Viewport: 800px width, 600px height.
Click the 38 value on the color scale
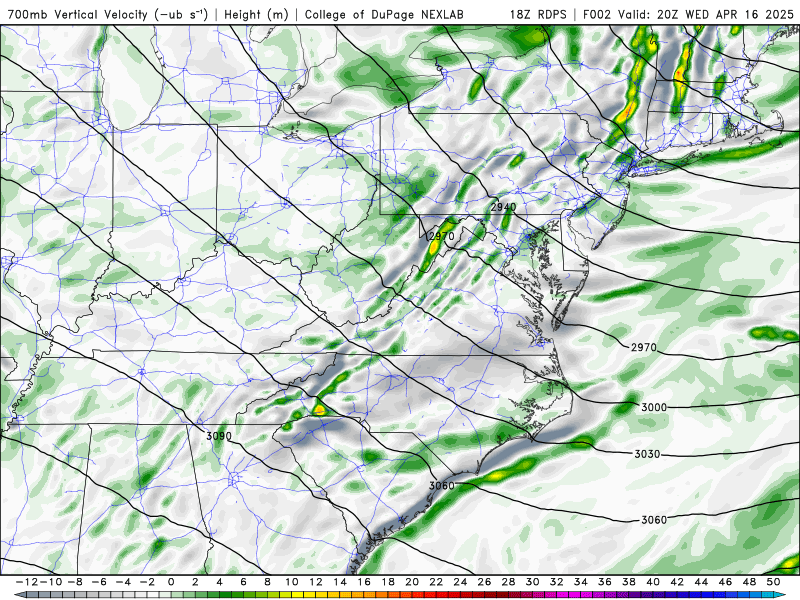coord(629,582)
